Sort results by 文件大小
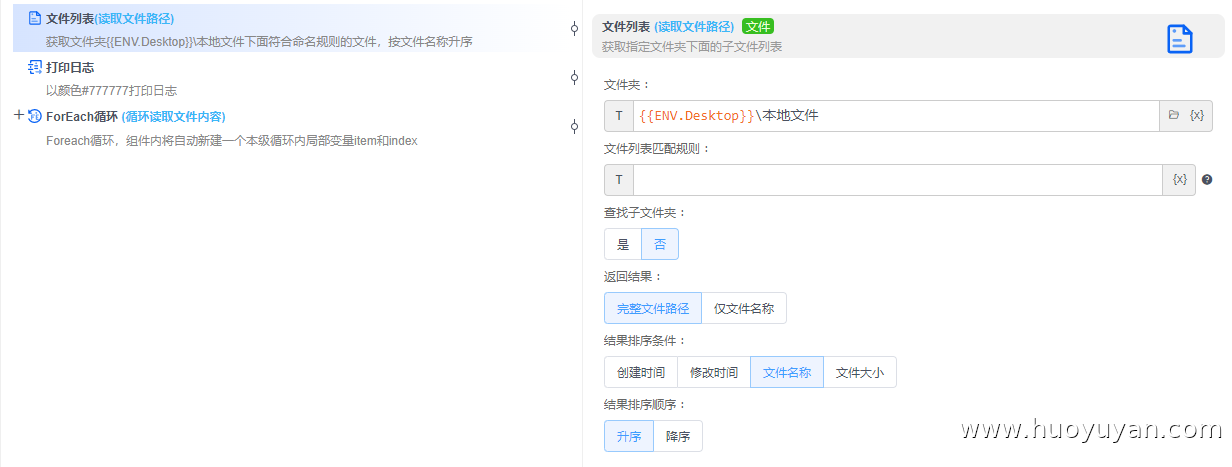1232x467 pixels. click(x=860, y=372)
